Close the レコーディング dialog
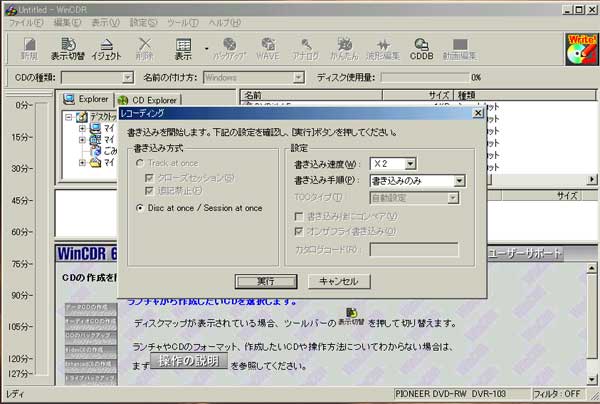This screenshot has height=404, width=600. pyautogui.click(x=478, y=113)
